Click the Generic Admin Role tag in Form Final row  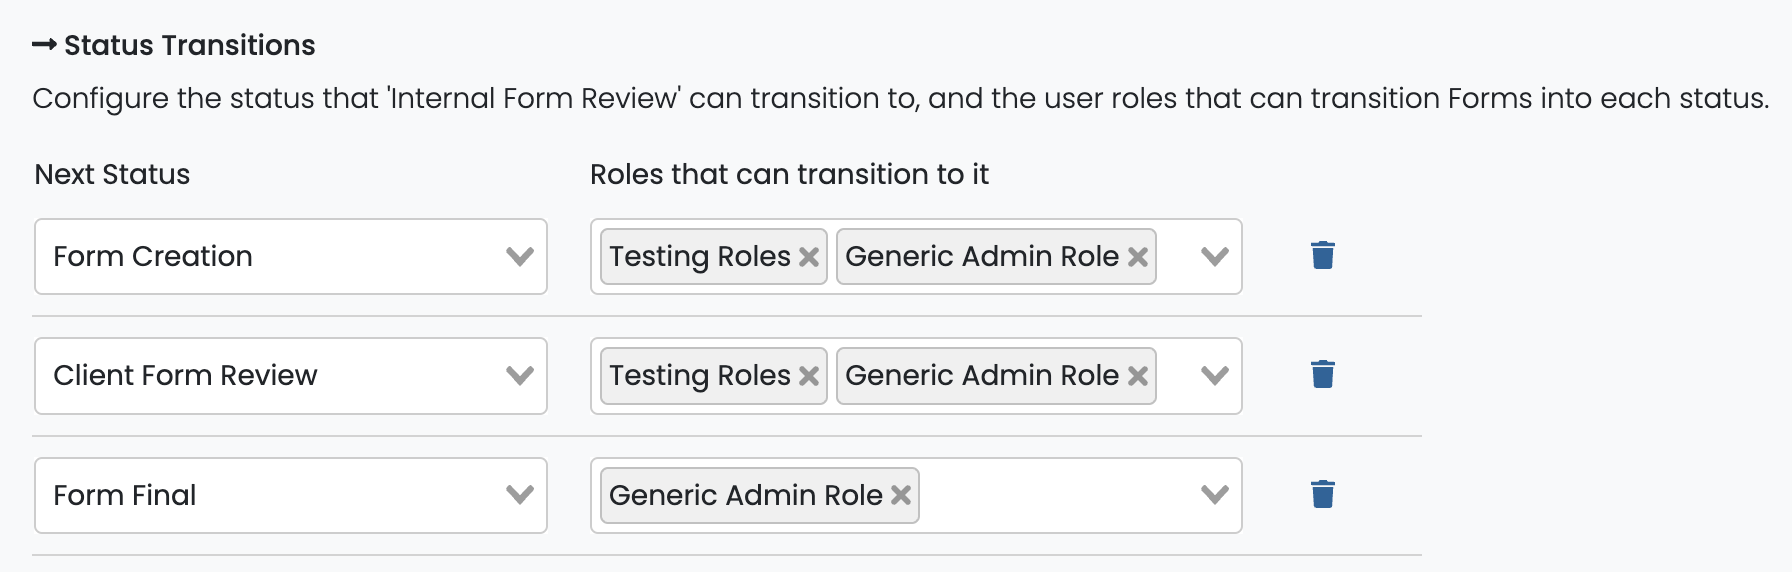[x=745, y=495]
